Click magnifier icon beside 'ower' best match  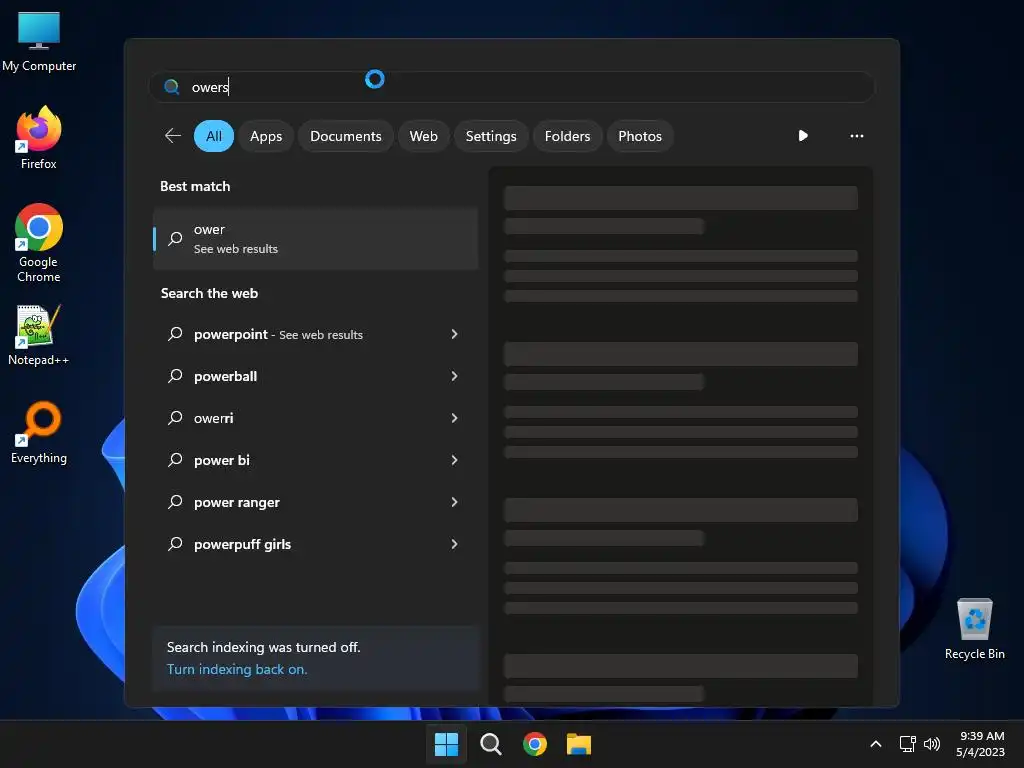click(175, 239)
